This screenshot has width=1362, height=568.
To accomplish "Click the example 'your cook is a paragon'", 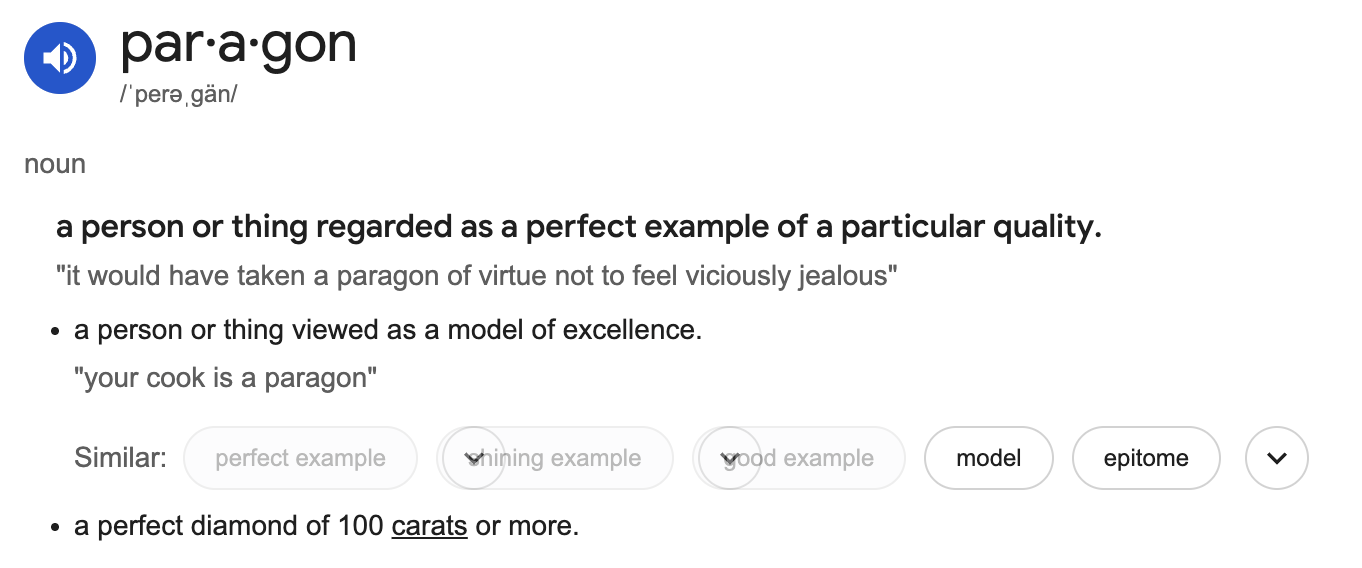I will (226, 380).
